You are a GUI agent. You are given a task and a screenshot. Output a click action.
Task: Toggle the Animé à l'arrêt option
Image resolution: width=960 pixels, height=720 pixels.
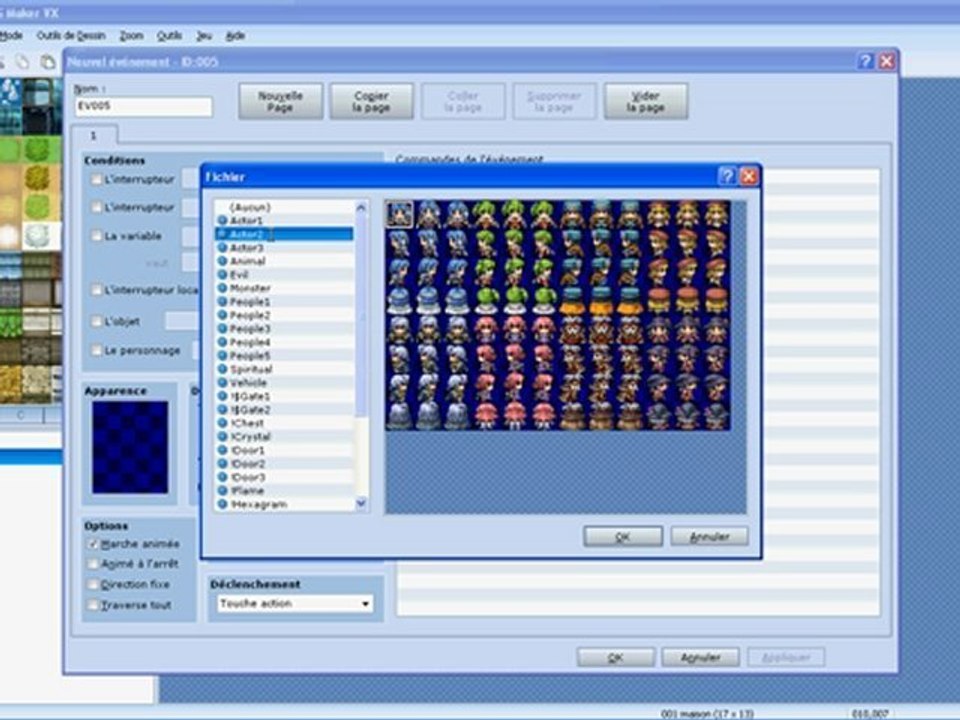point(93,563)
